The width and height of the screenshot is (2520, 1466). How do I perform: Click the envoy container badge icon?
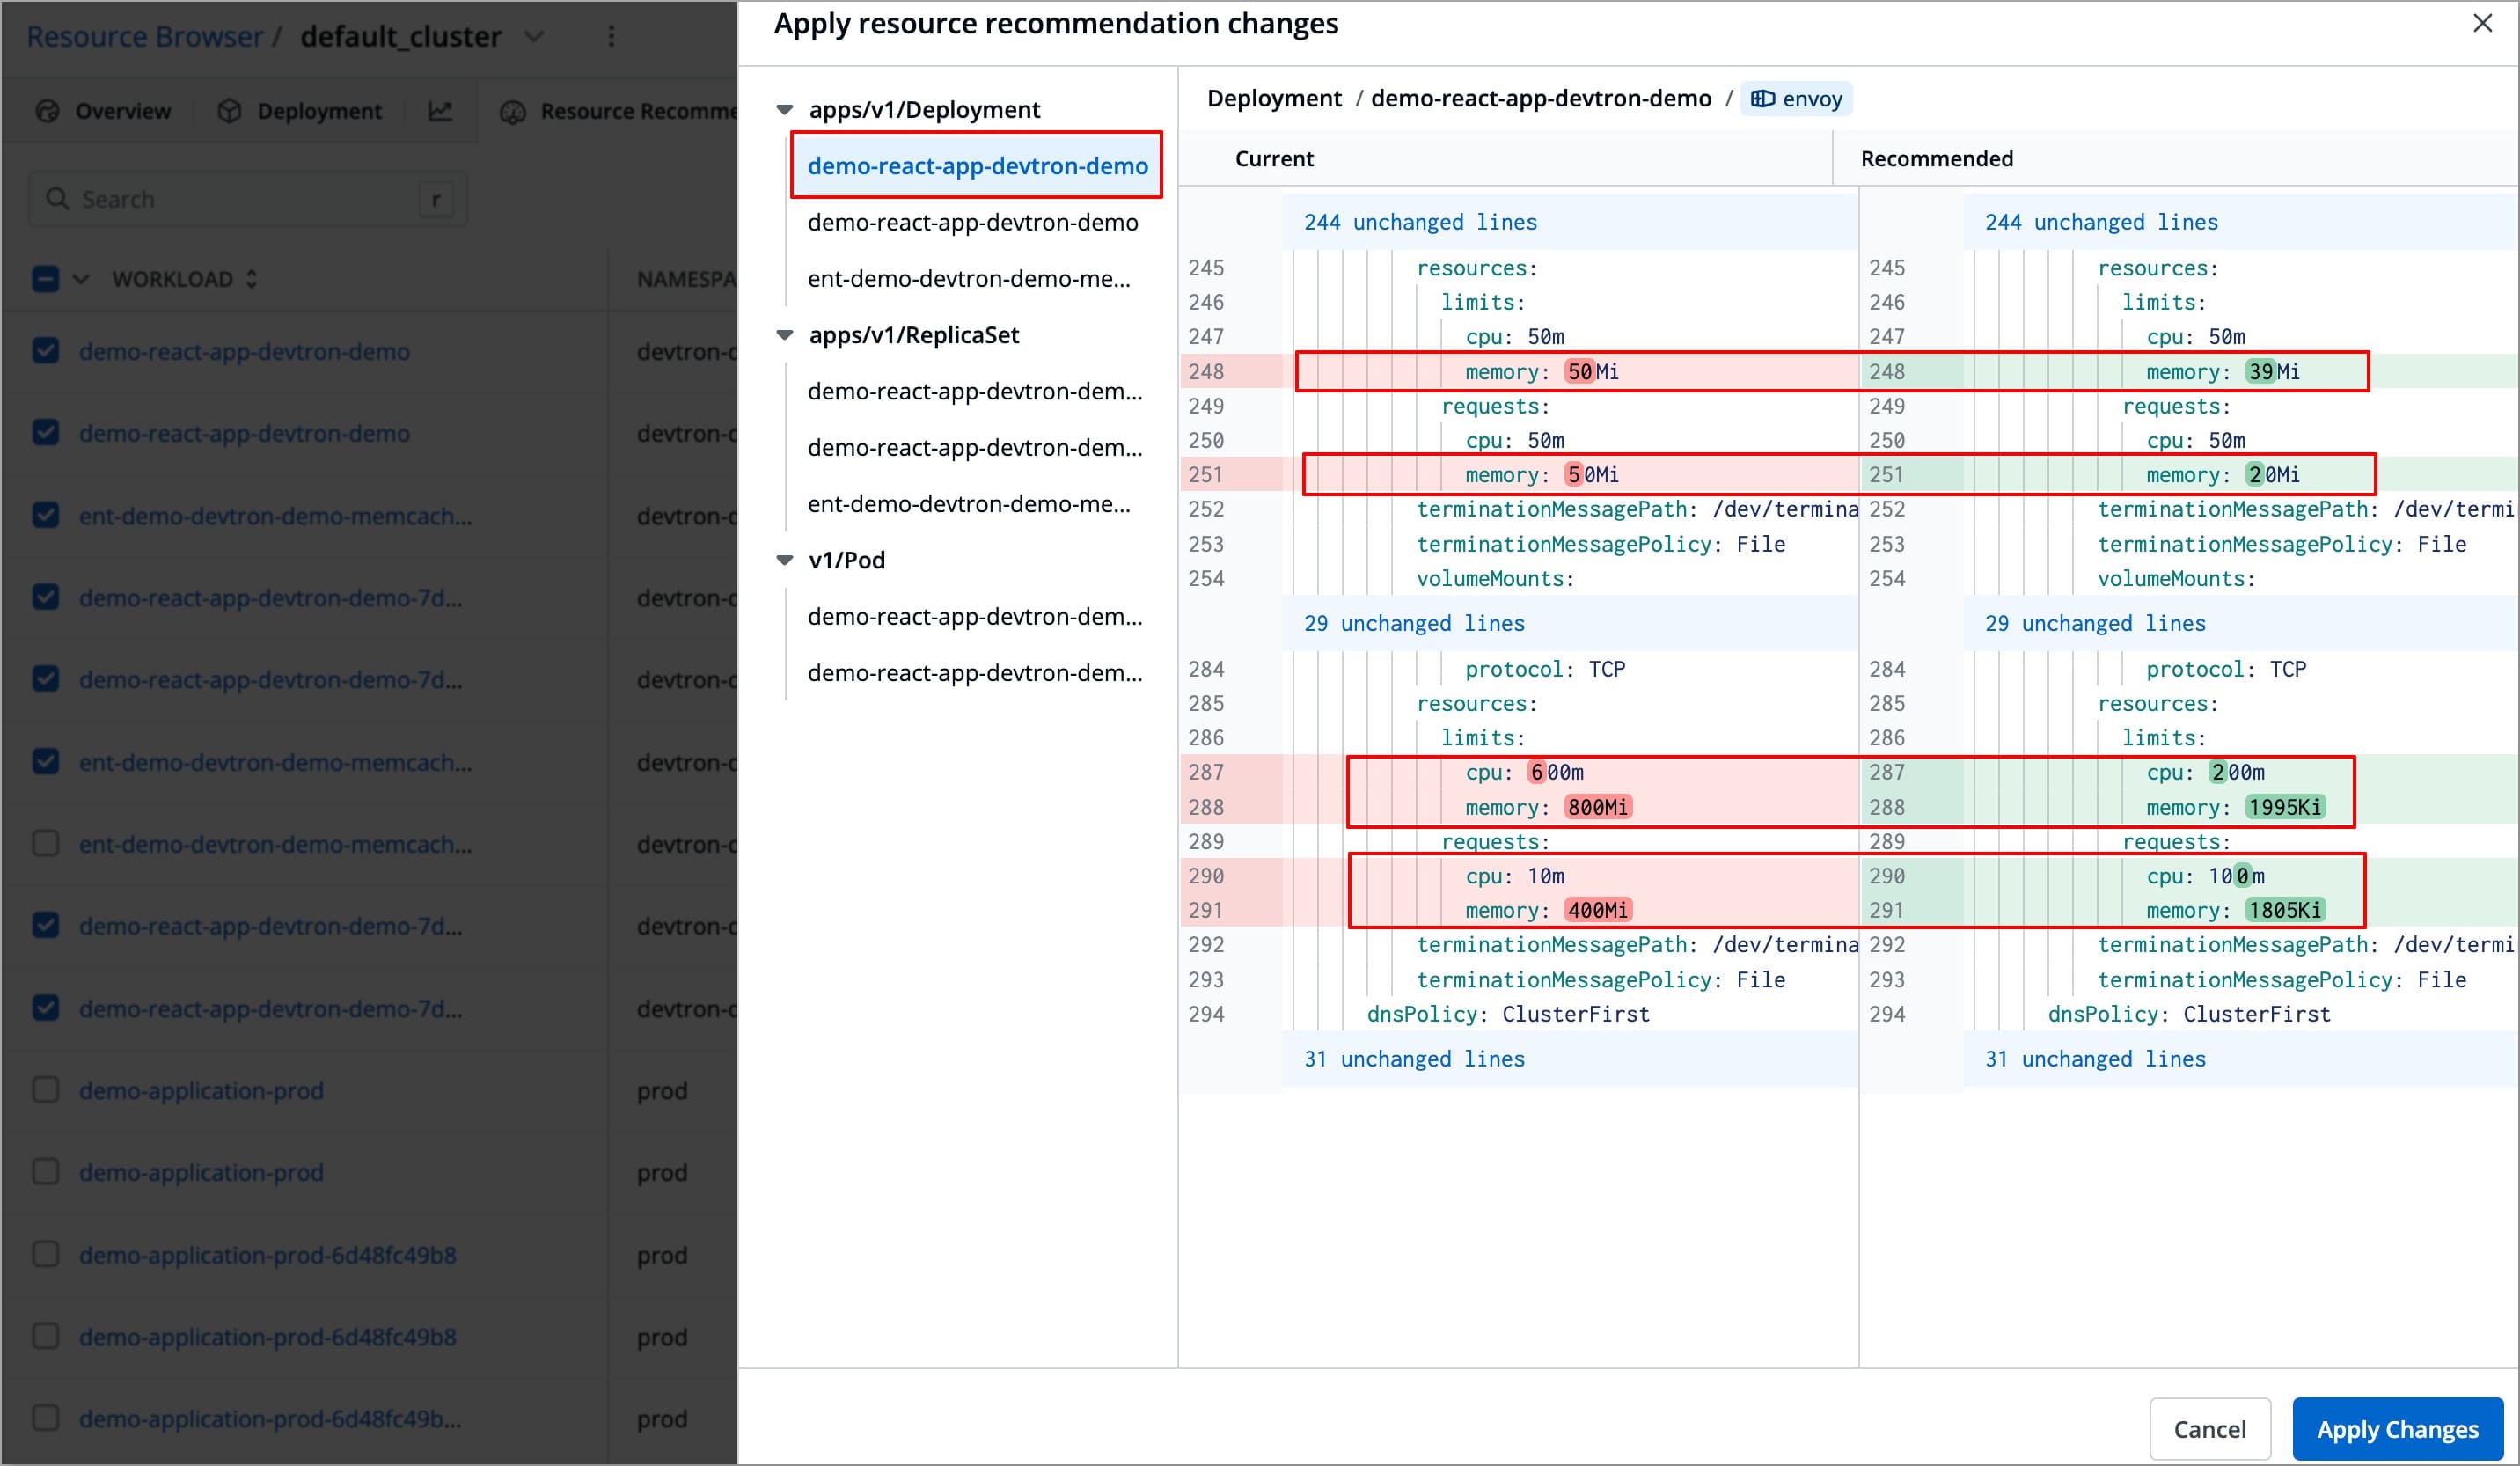coord(1765,99)
